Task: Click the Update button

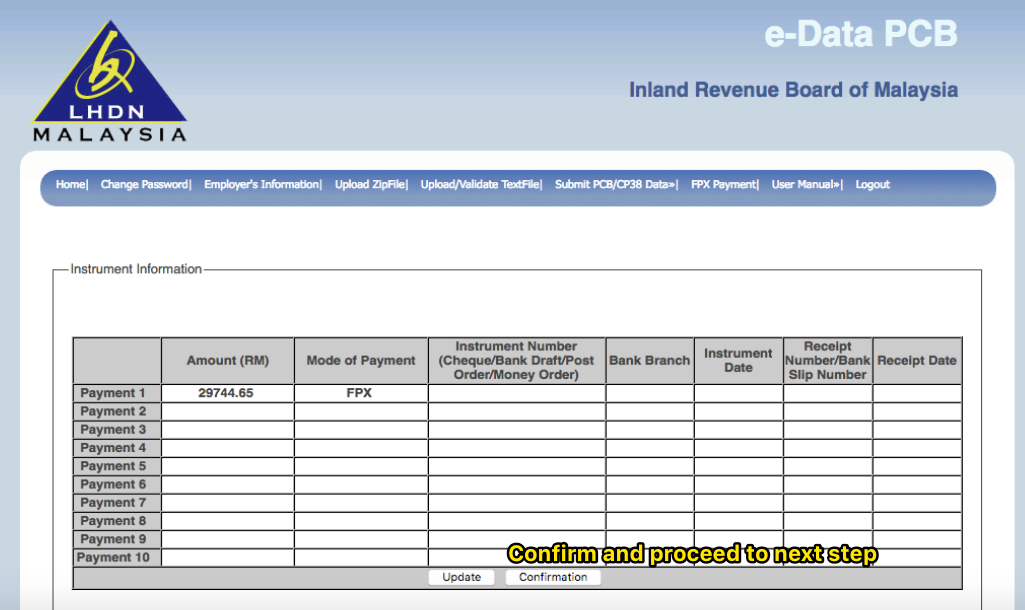Action: 462,577
